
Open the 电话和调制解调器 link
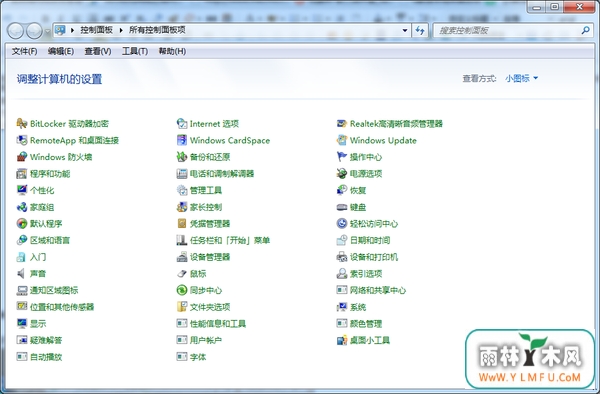[x=222, y=174]
